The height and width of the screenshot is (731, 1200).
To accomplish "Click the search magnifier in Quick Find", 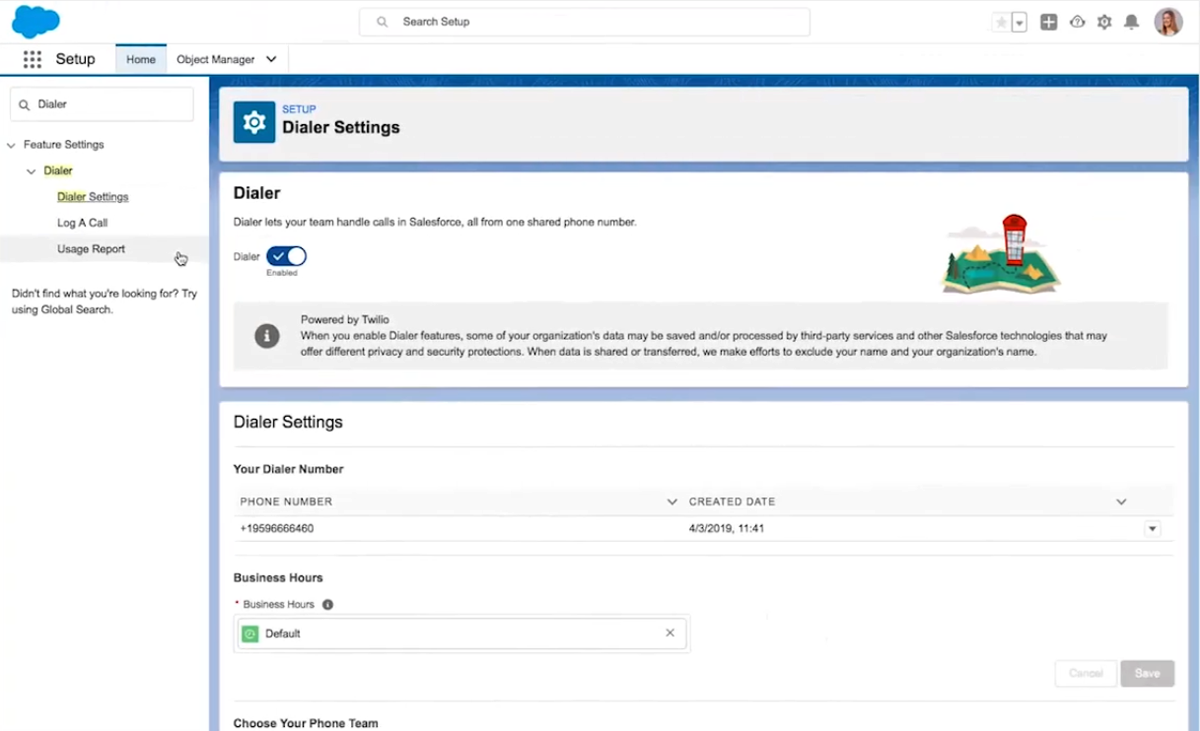I will tap(24, 104).
